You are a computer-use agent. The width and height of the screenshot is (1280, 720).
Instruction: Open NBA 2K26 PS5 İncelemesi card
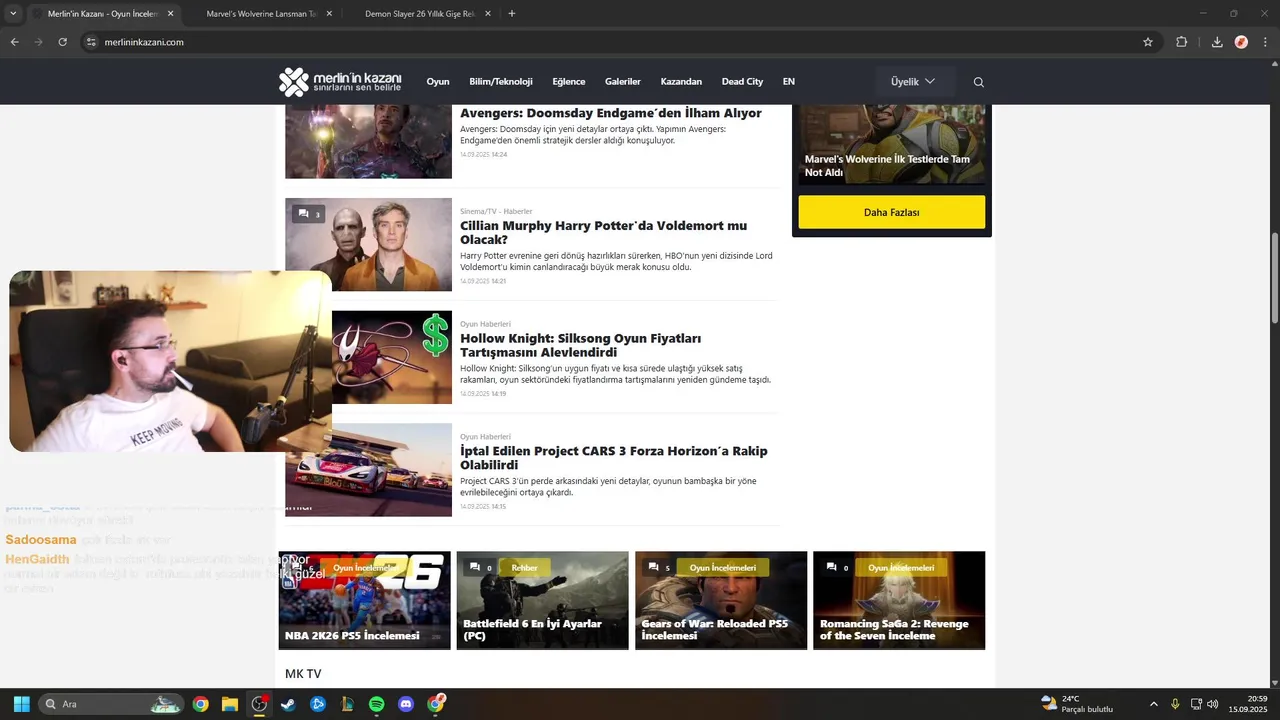(x=364, y=600)
